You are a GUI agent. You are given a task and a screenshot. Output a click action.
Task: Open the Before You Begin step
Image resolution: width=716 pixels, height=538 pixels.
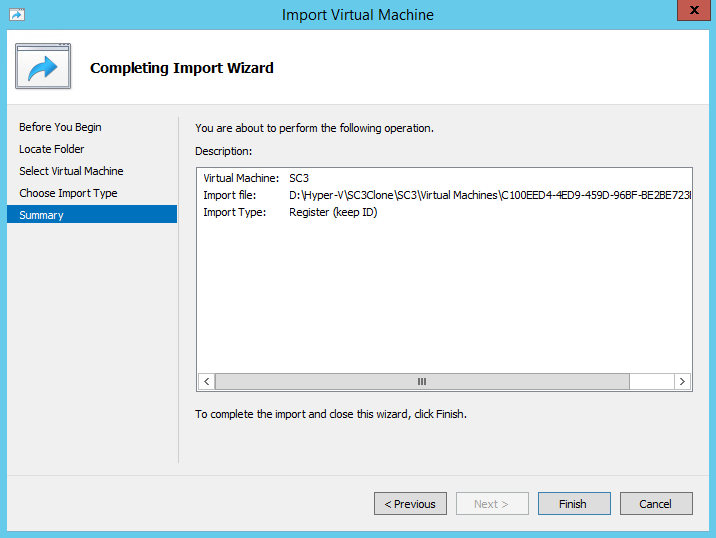point(60,127)
